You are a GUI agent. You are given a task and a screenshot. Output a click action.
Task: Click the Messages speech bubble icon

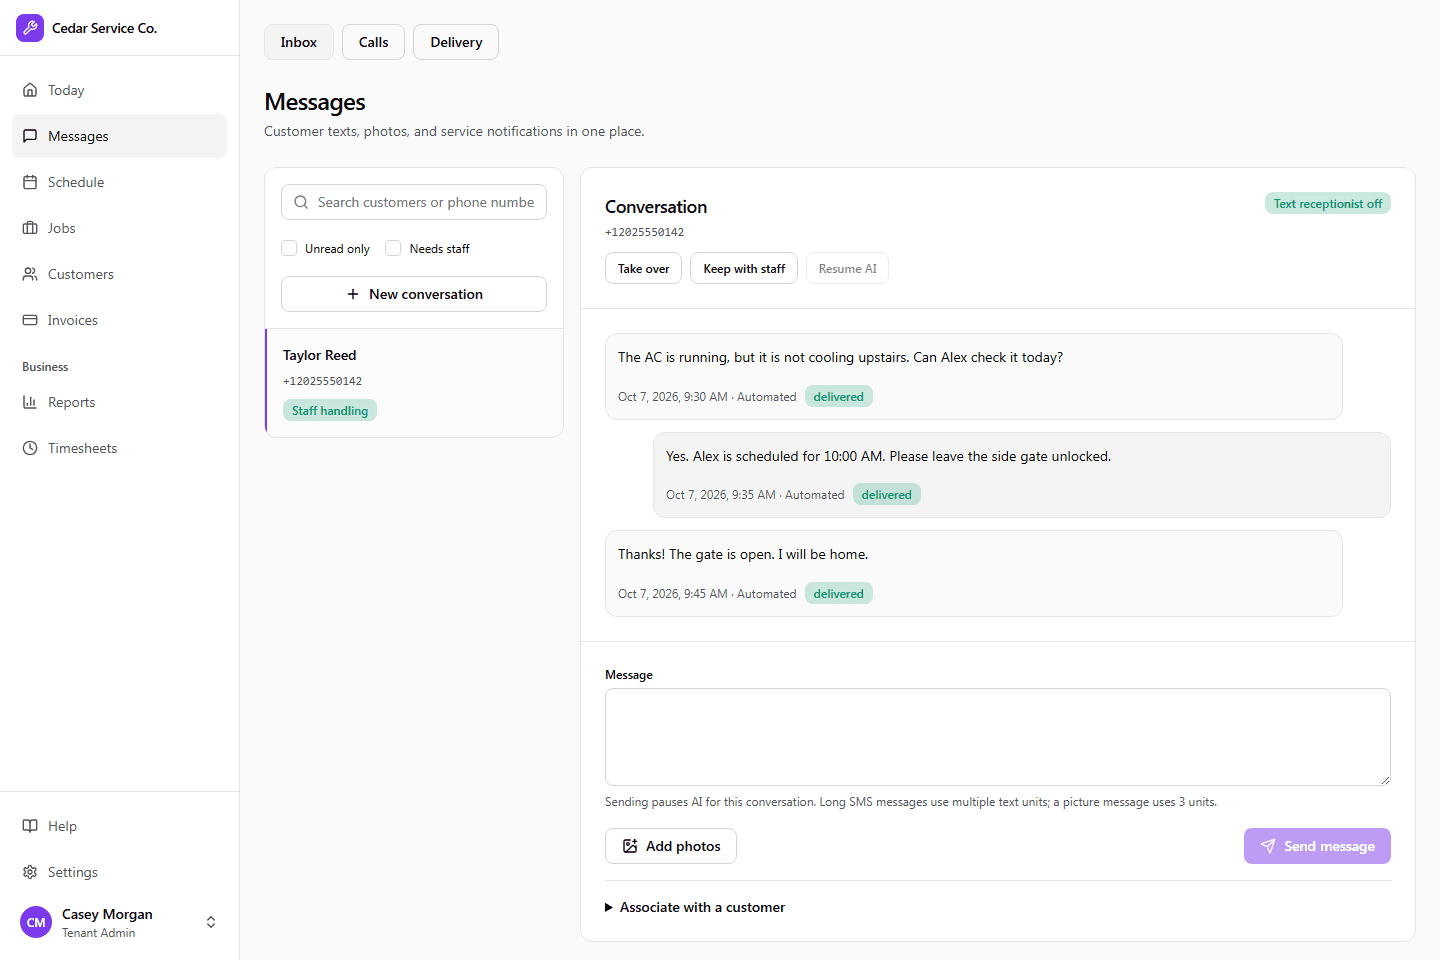click(x=30, y=136)
